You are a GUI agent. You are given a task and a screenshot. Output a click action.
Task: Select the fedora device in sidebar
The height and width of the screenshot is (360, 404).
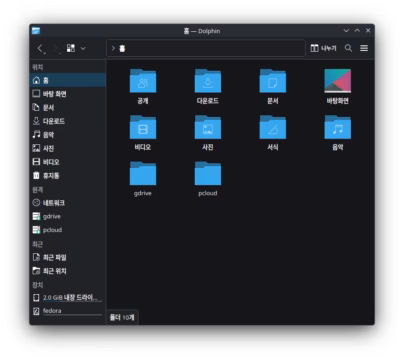68,311
